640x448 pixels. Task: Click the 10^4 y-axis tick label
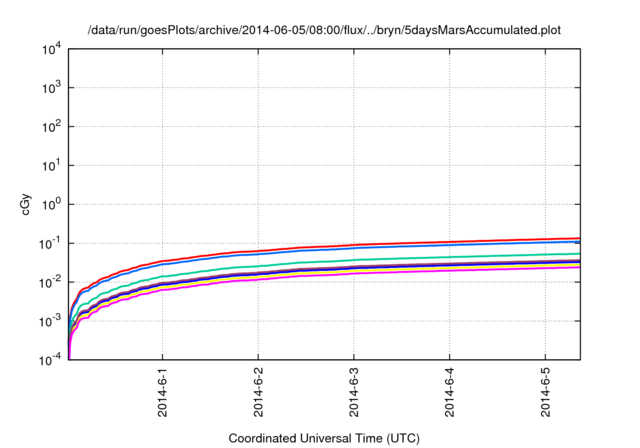[51, 49]
